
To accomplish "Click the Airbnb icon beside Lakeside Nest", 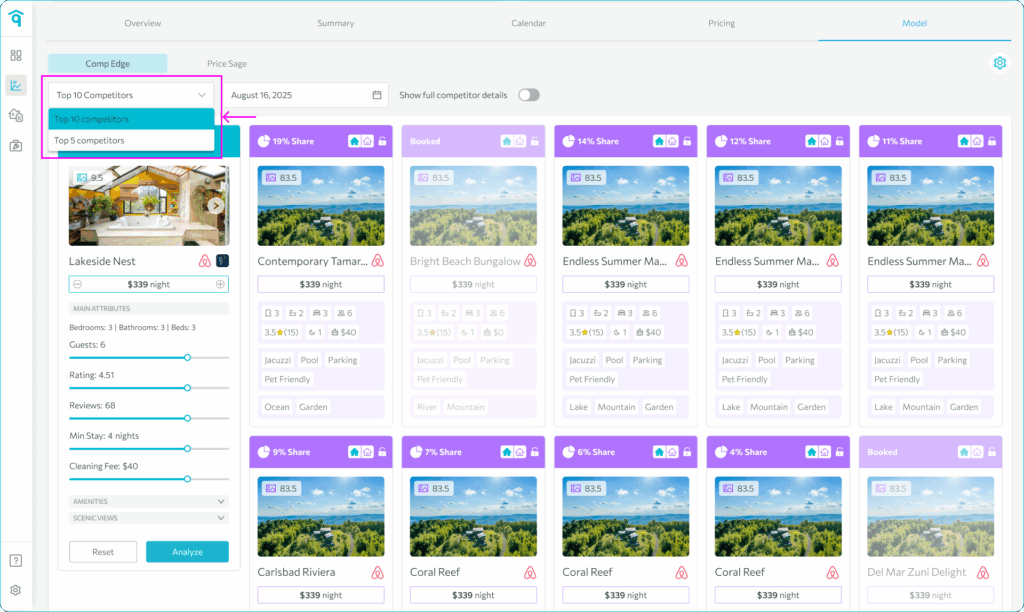I will pyautogui.click(x=204, y=261).
